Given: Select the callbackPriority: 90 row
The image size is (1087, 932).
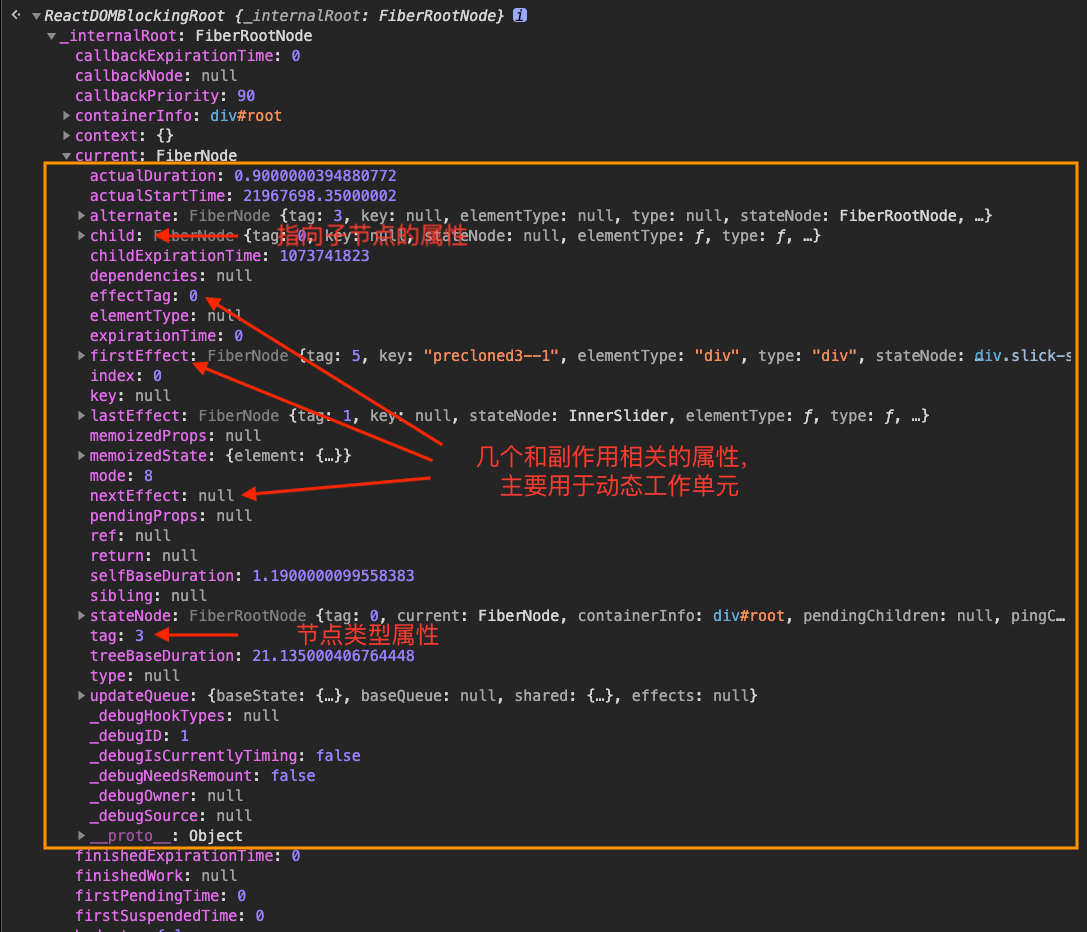Looking at the screenshot, I should [165, 96].
